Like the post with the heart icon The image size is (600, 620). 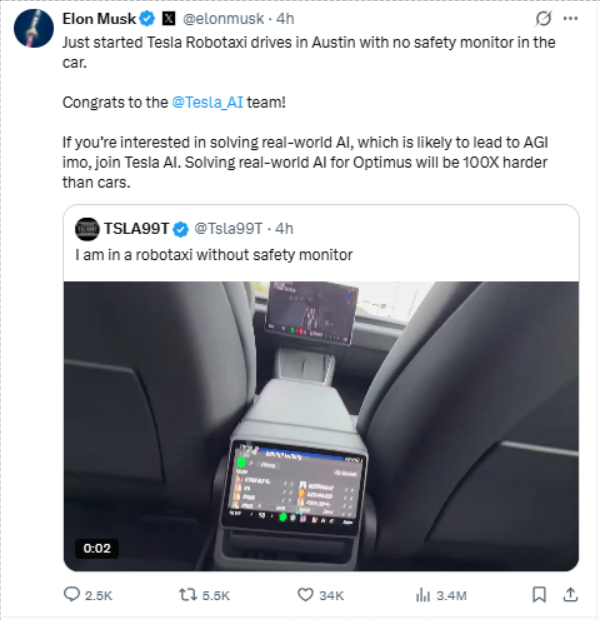click(307, 594)
